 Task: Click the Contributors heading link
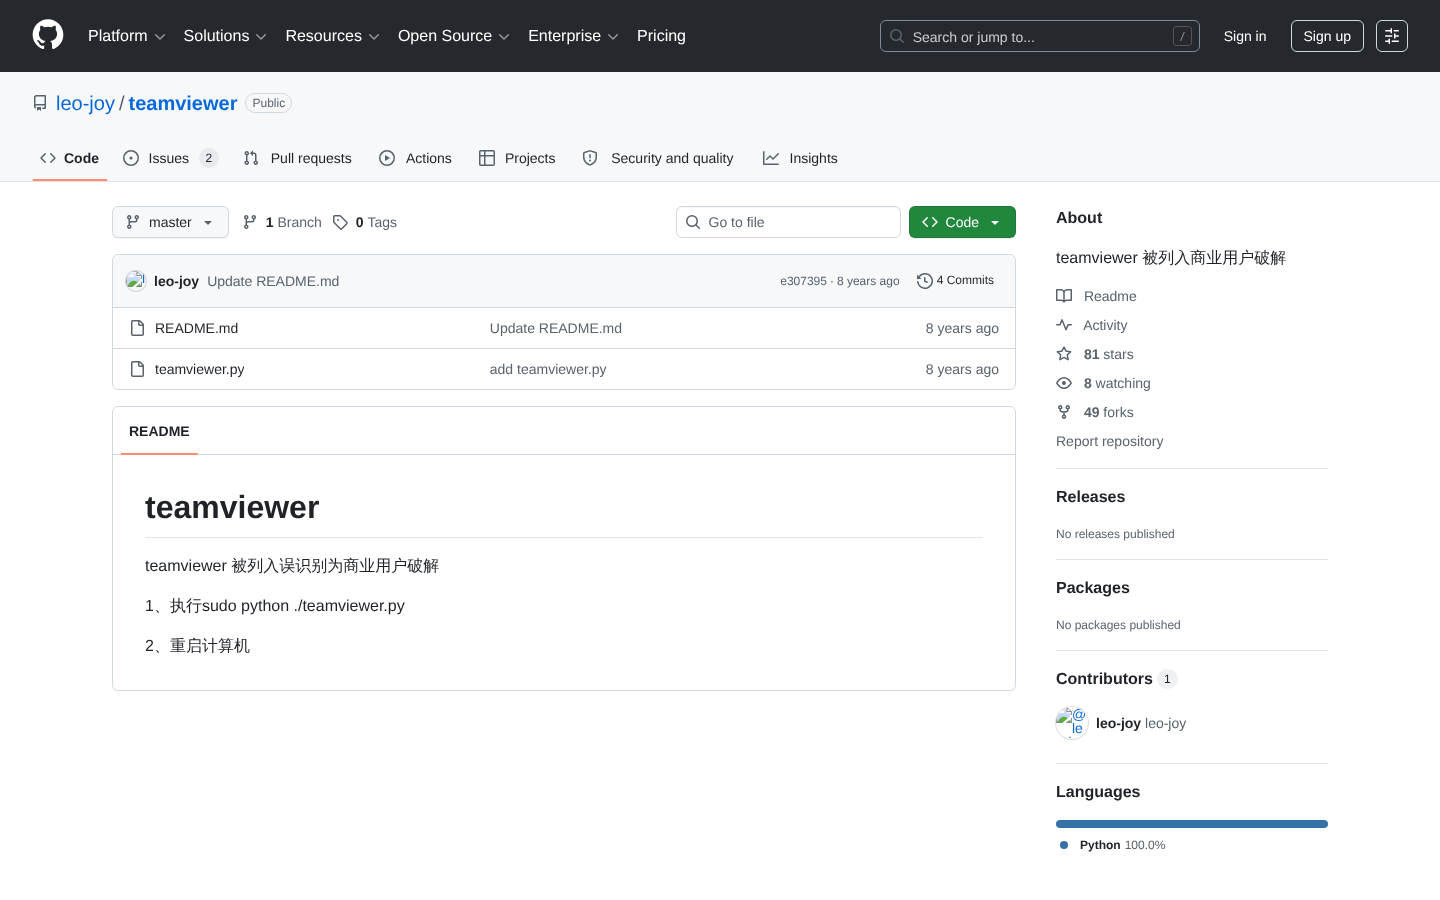[1116, 679]
